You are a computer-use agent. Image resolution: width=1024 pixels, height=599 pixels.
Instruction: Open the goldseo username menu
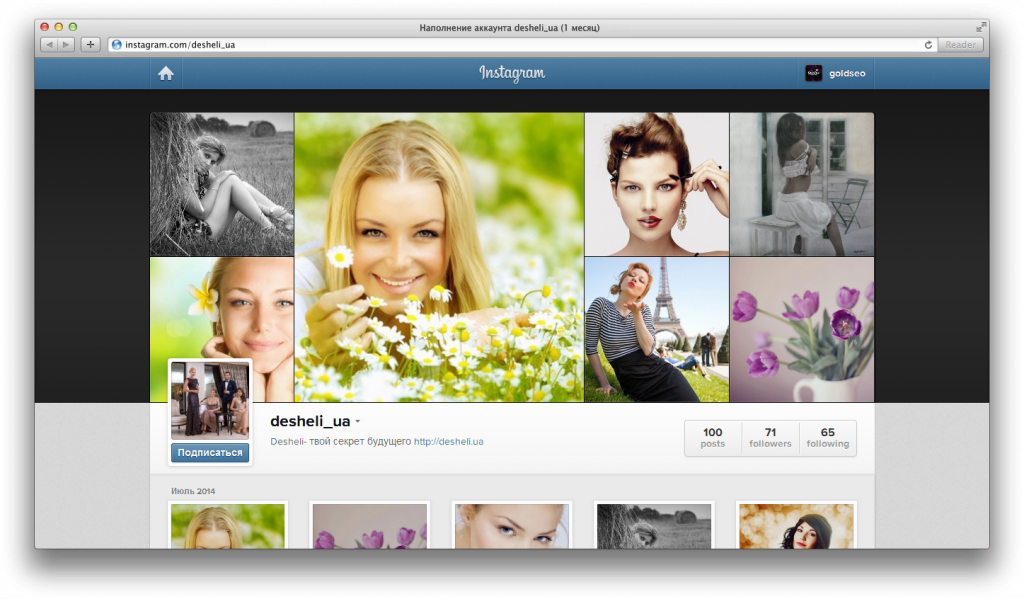click(847, 73)
